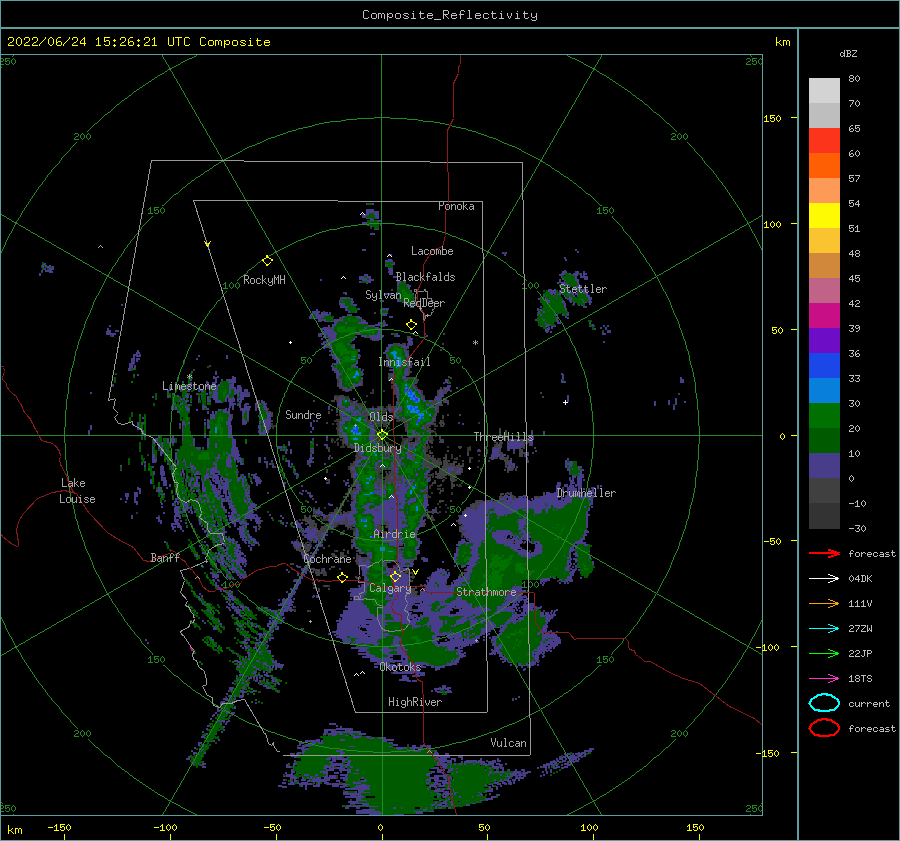Select the 'current' legend text

(x=869, y=703)
